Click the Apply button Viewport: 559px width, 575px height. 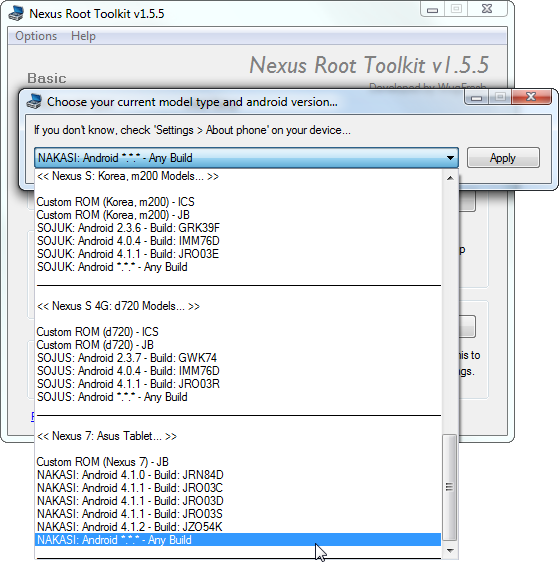pyautogui.click(x=503, y=158)
